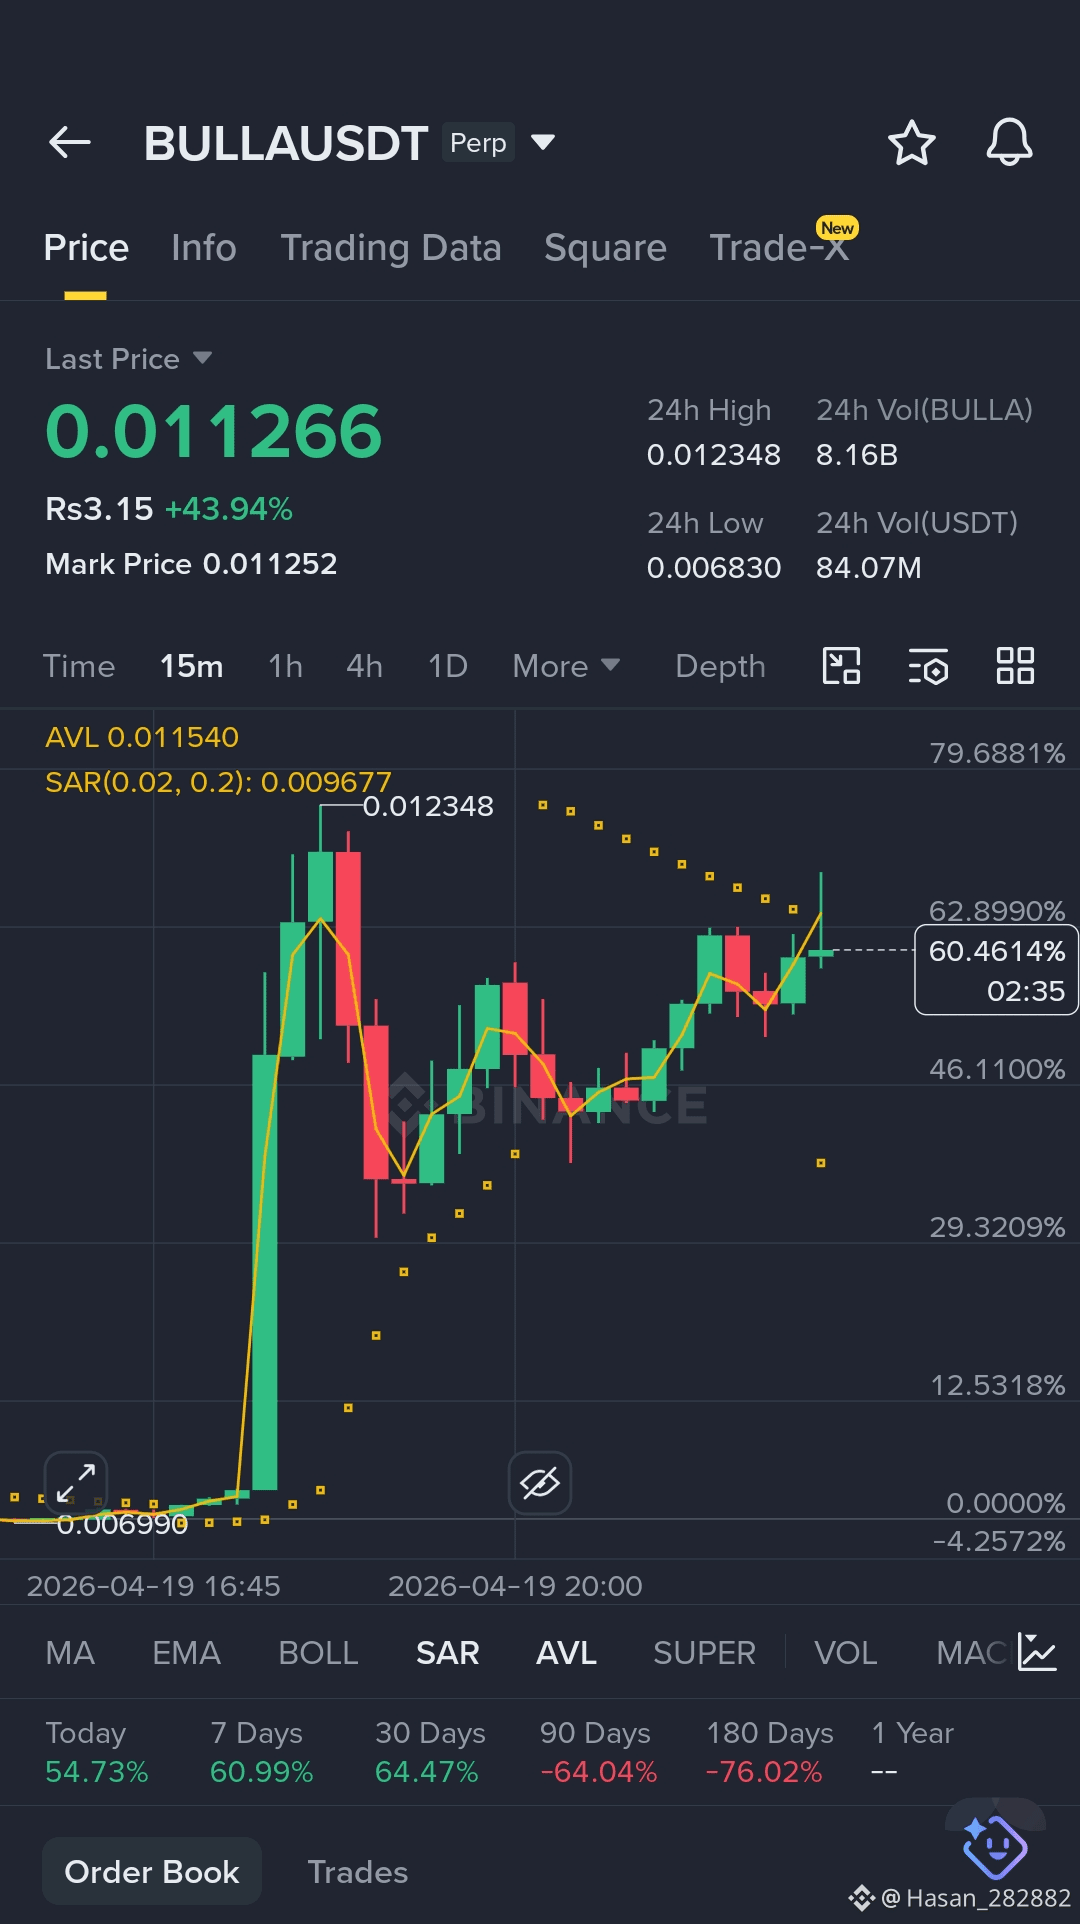This screenshot has width=1080, height=1924.
Task: Tap the +43.94% change value
Action: click(x=229, y=509)
